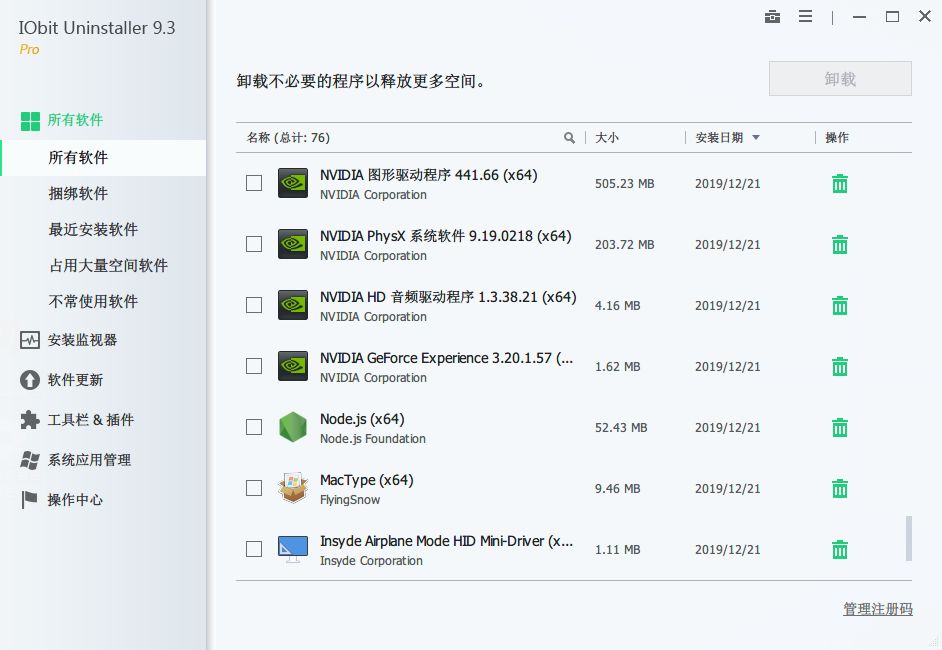Show 最近安装软件
Screen dimensions: 942x650
pyautogui.click(x=93, y=229)
